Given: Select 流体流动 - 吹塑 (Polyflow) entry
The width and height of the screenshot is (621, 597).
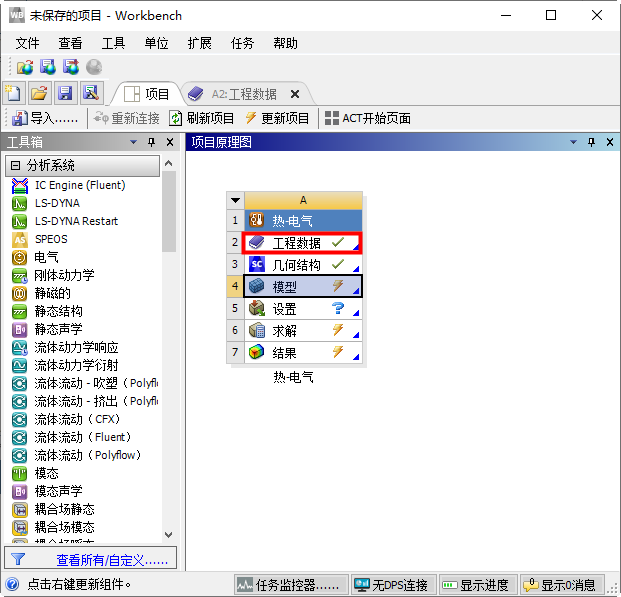Looking at the screenshot, I should pos(85,383).
